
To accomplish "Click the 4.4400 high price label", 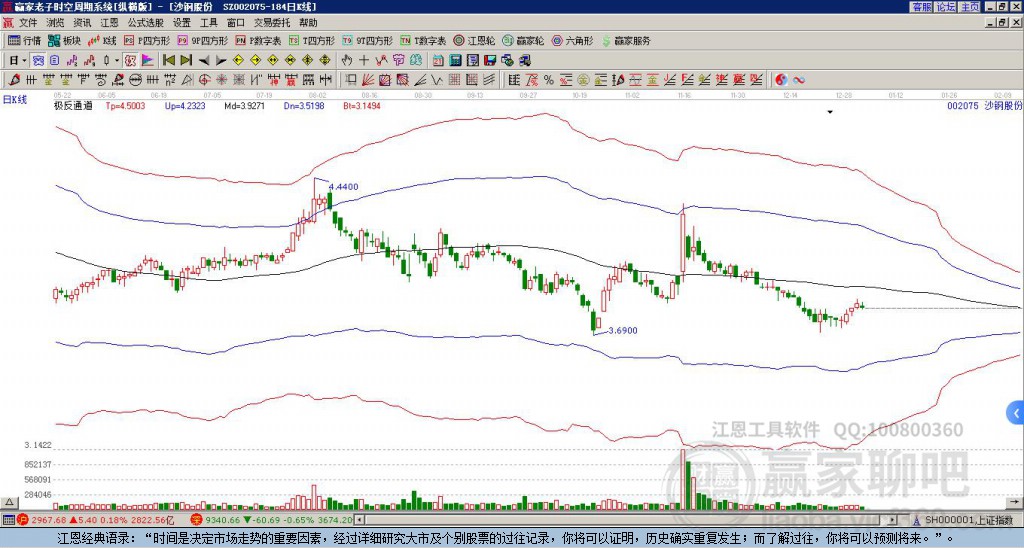I will pyautogui.click(x=344, y=187).
